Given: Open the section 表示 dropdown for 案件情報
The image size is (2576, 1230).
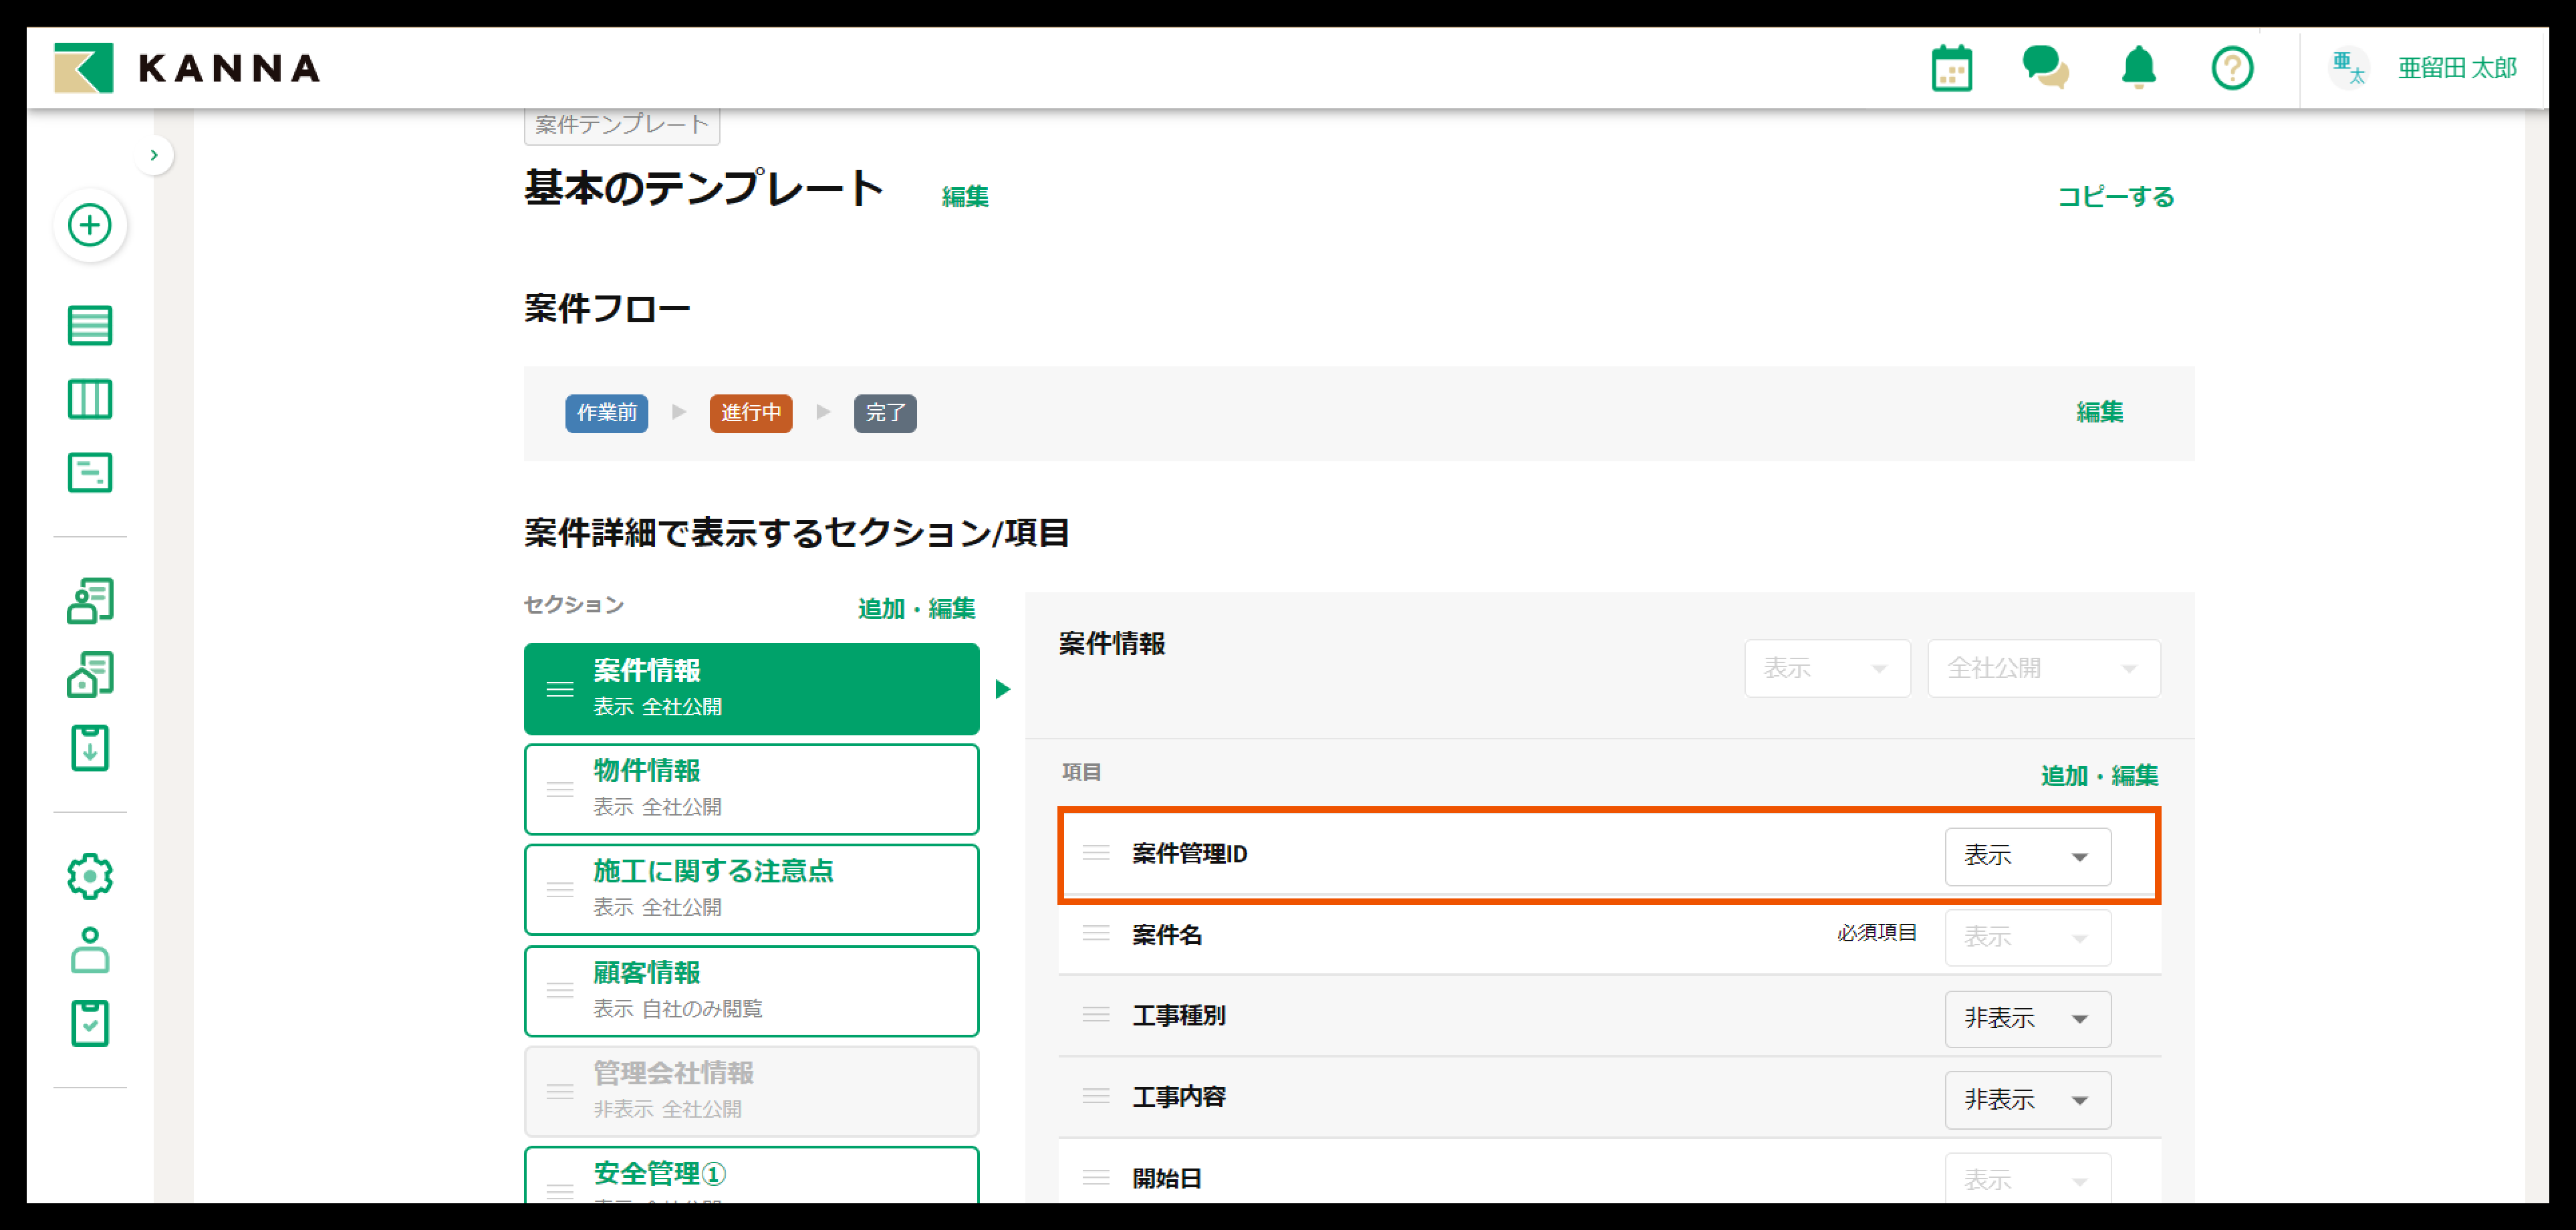Looking at the screenshot, I should click(1827, 668).
